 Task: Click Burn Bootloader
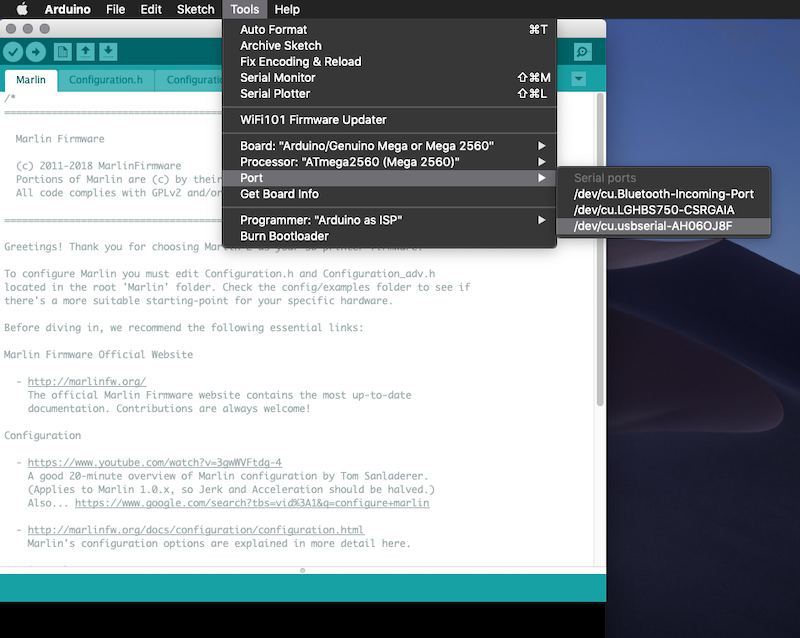pos(389,236)
